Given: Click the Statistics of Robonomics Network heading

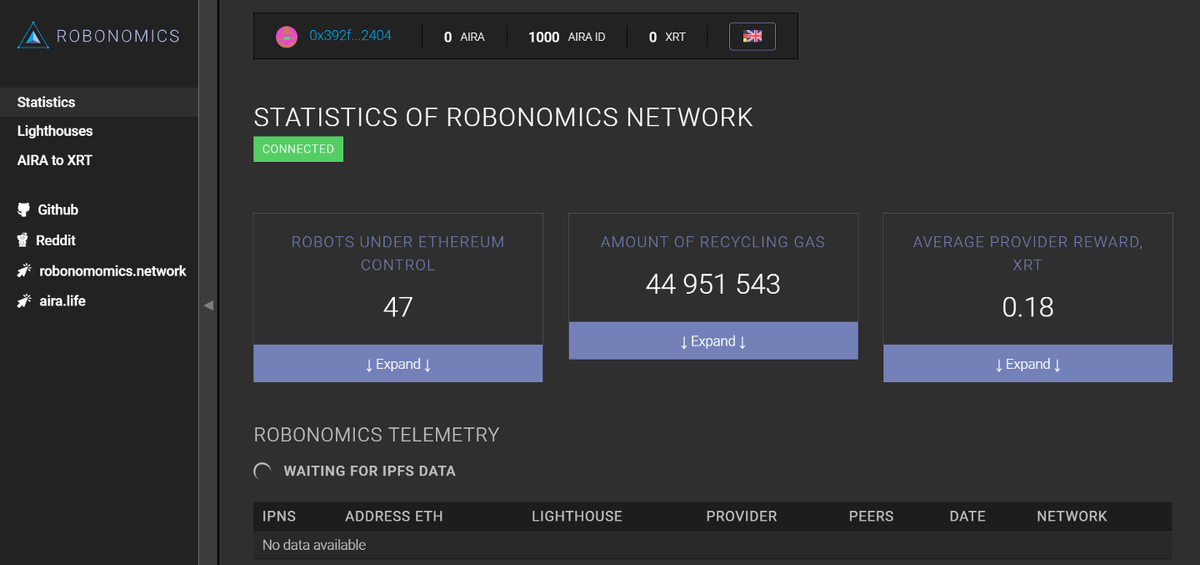Looking at the screenshot, I should 503,117.
